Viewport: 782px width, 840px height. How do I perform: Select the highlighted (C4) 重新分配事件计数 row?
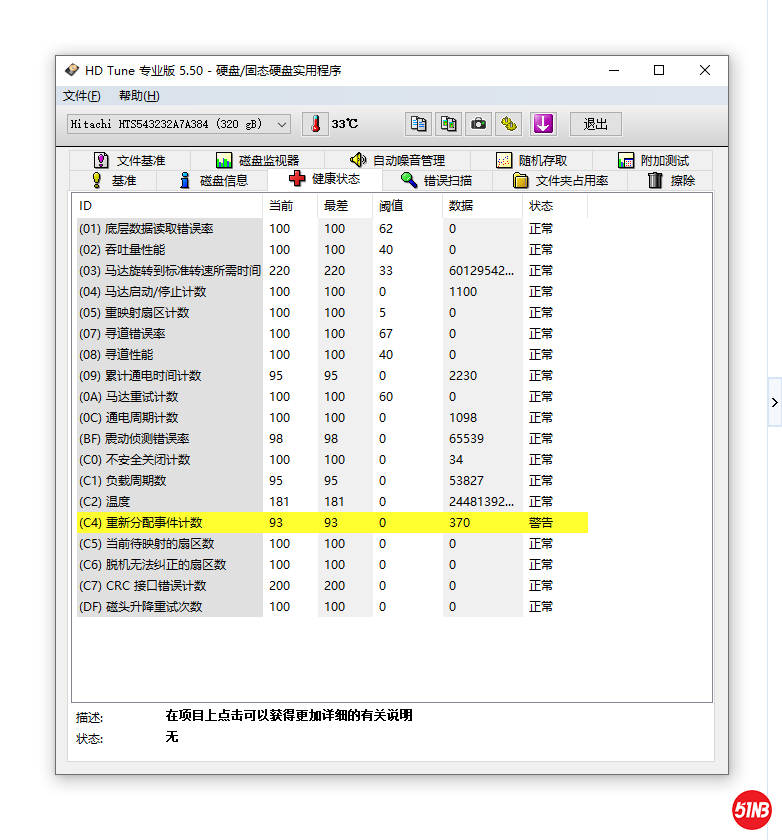[330, 523]
